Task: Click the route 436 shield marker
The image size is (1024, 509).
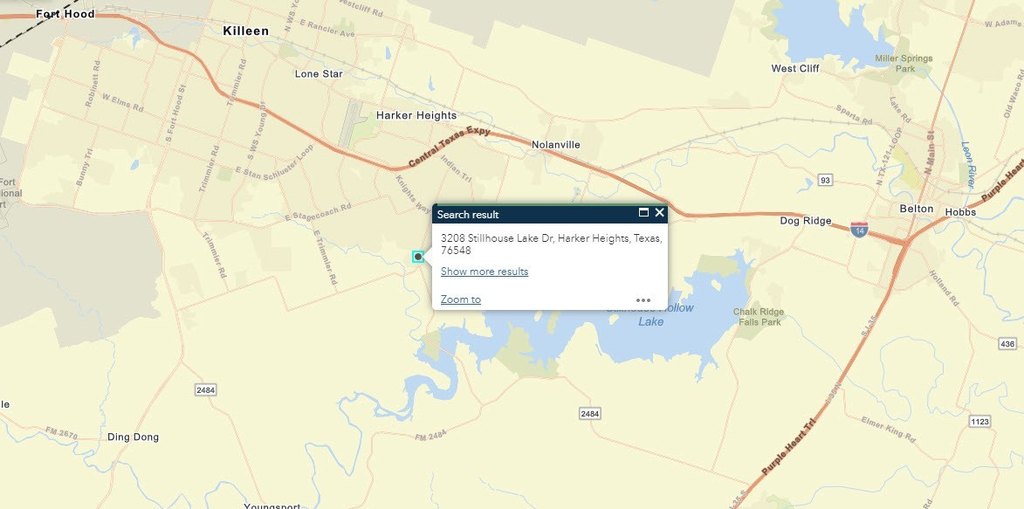Action: [1008, 344]
